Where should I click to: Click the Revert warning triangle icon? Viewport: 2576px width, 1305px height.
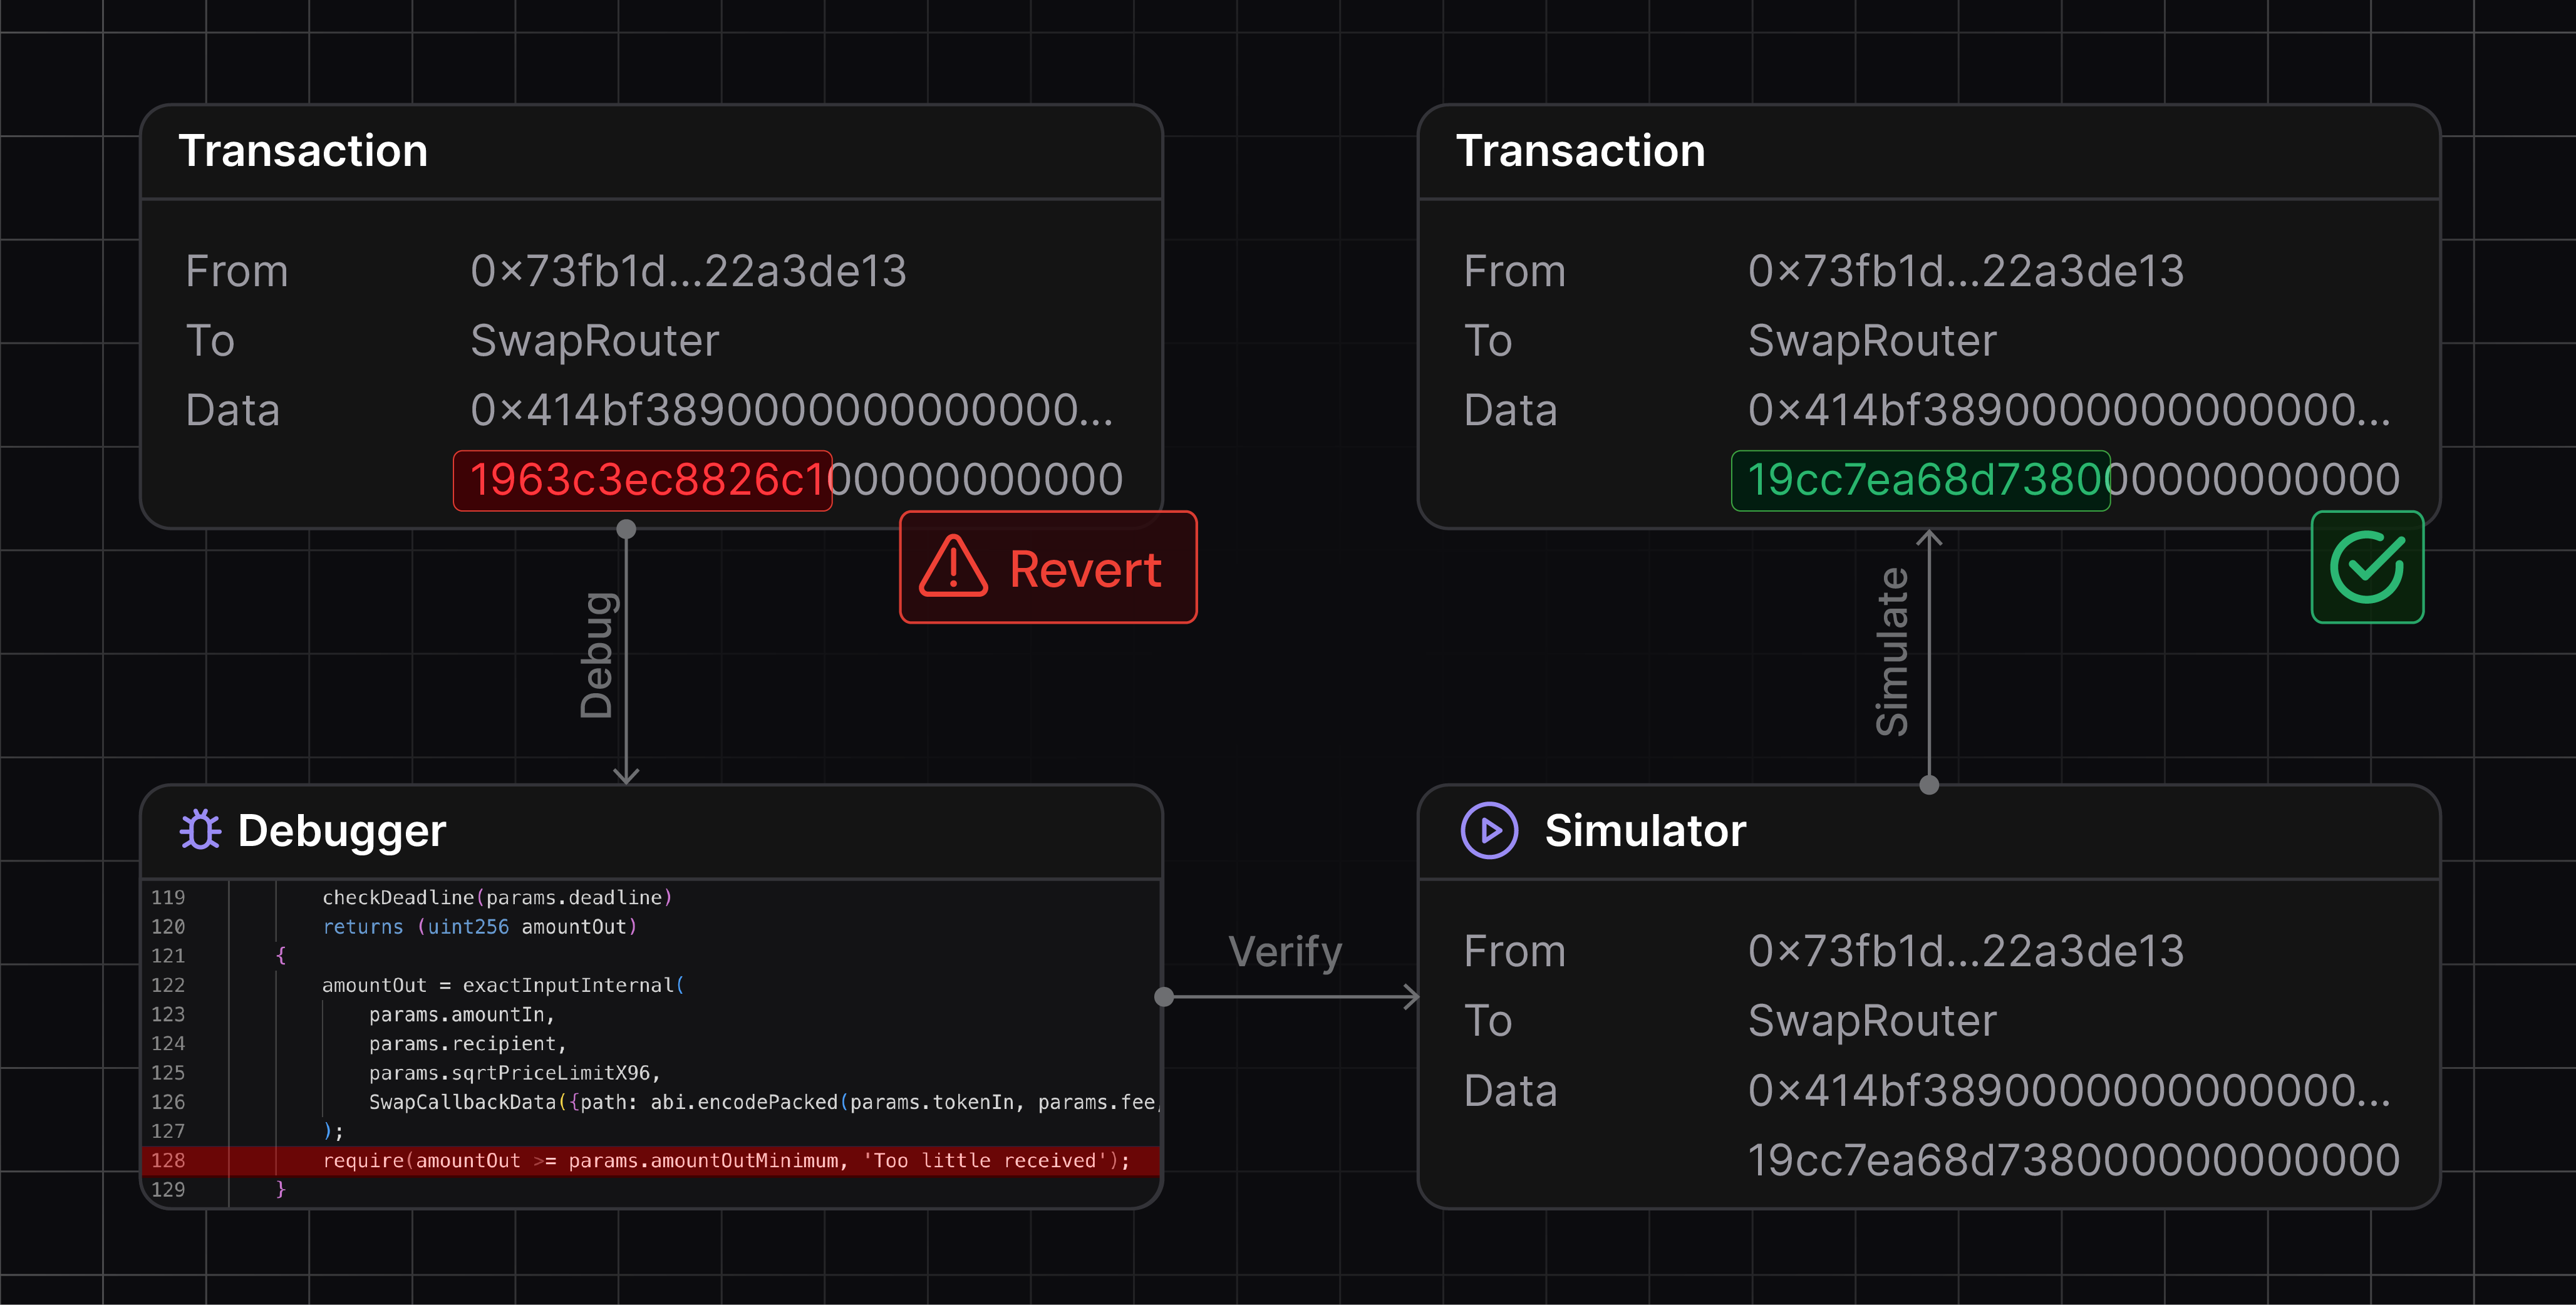pos(953,567)
